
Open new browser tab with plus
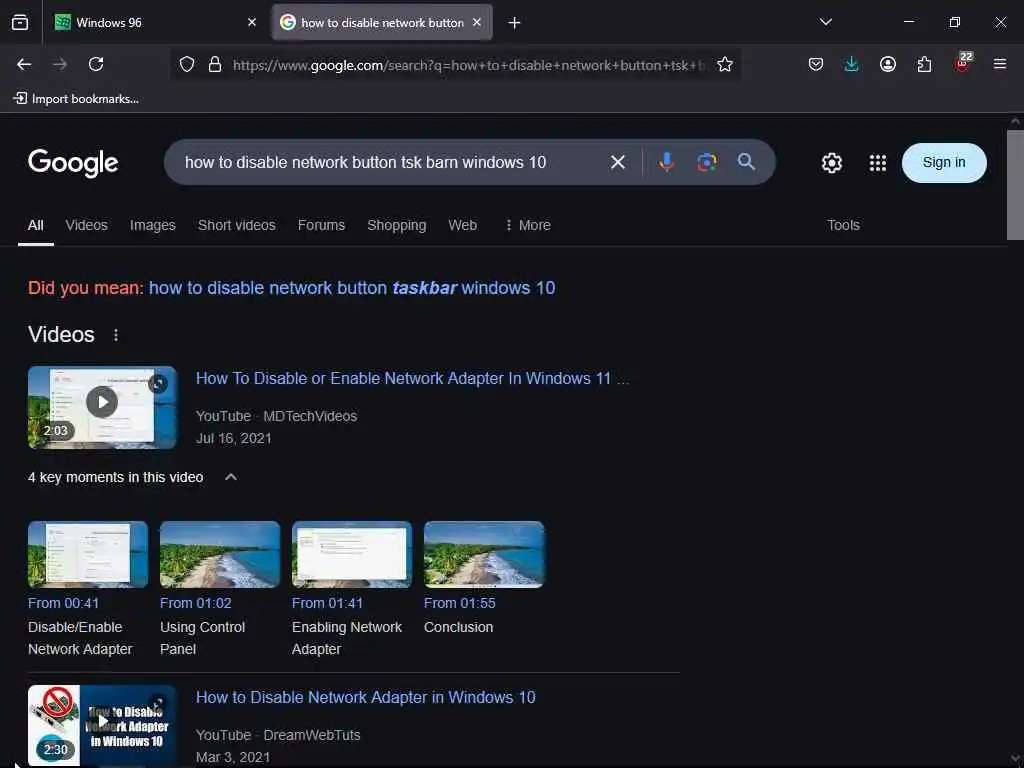pyautogui.click(x=515, y=23)
